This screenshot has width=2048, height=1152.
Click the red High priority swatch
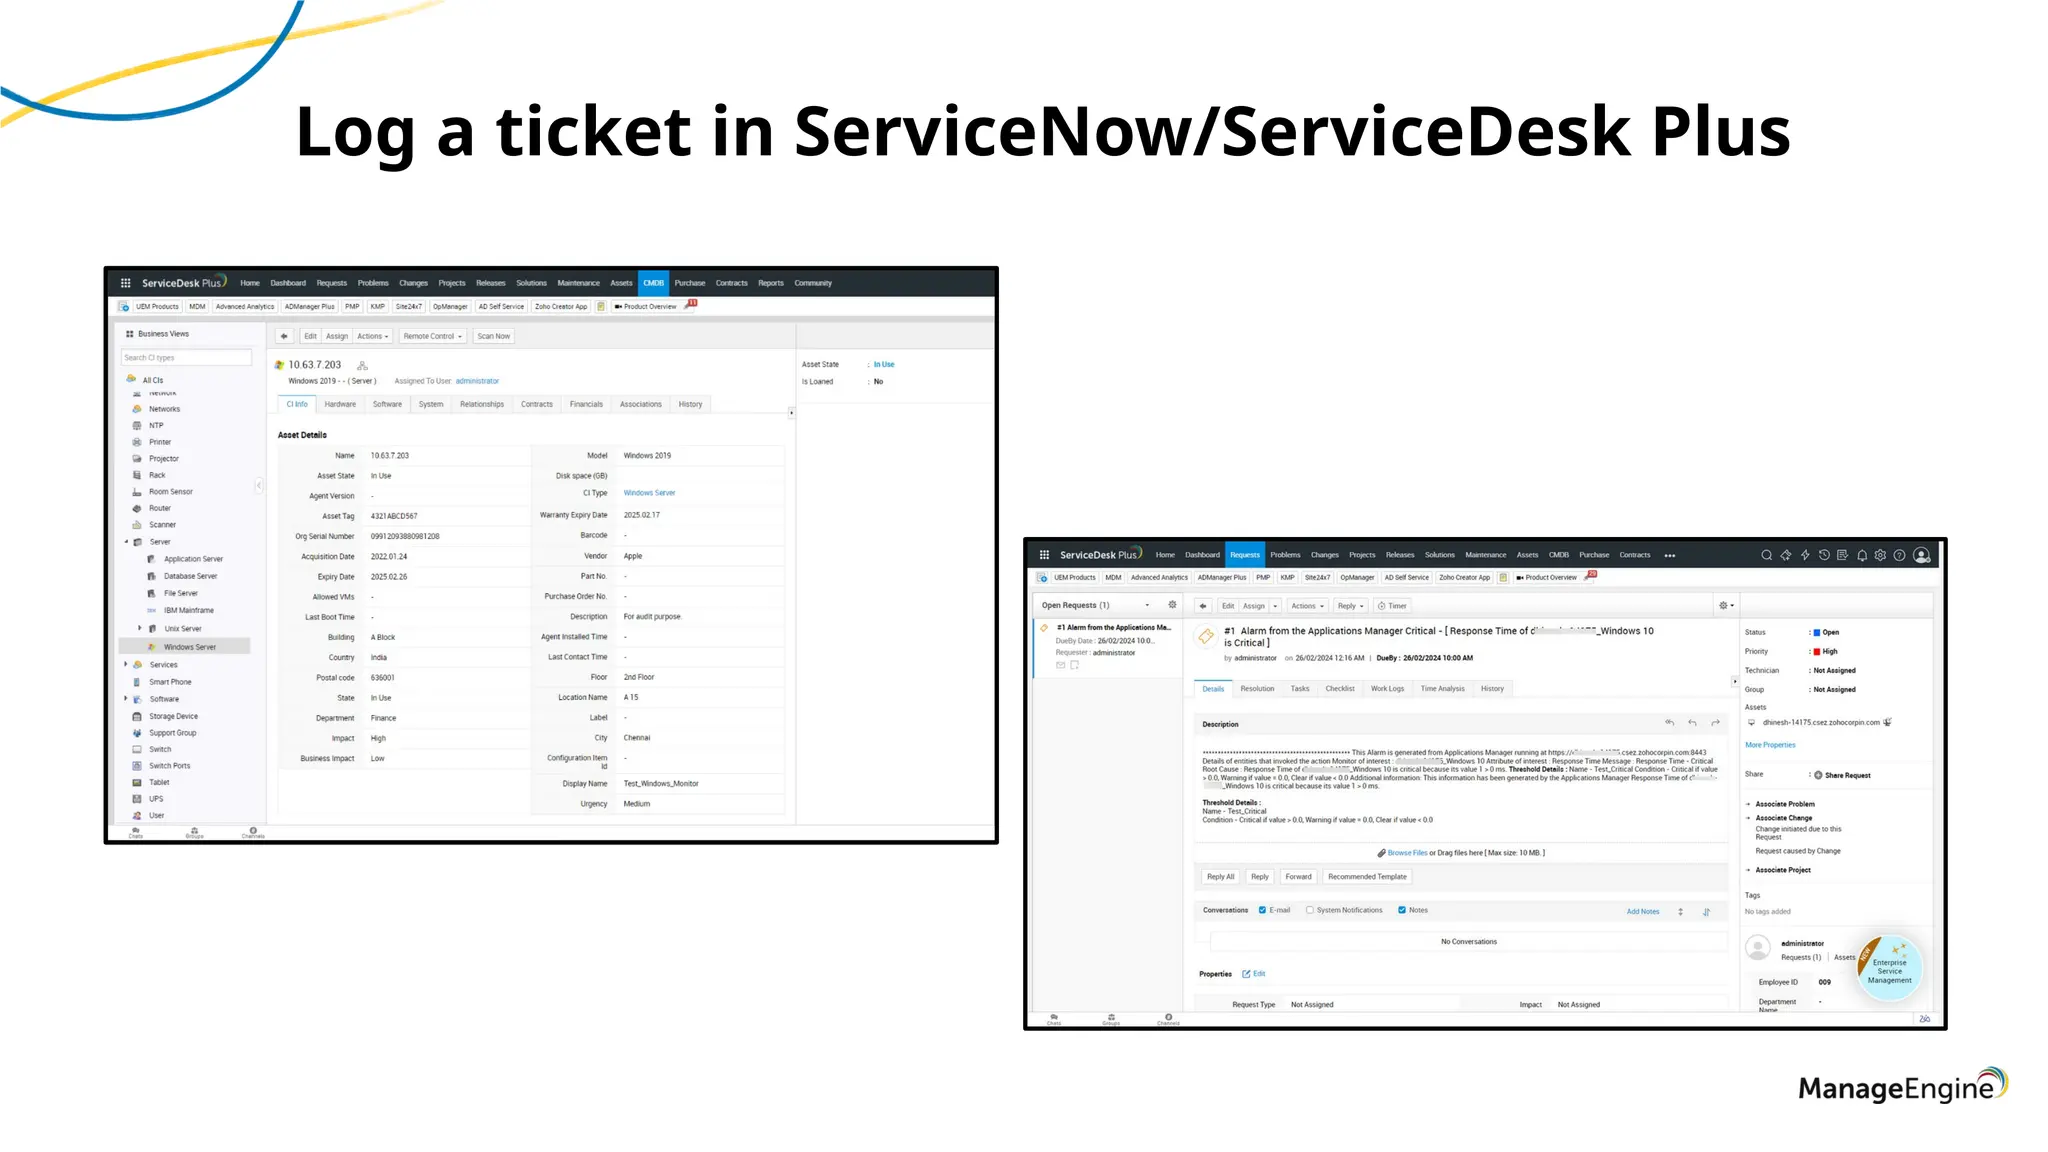tap(1817, 651)
